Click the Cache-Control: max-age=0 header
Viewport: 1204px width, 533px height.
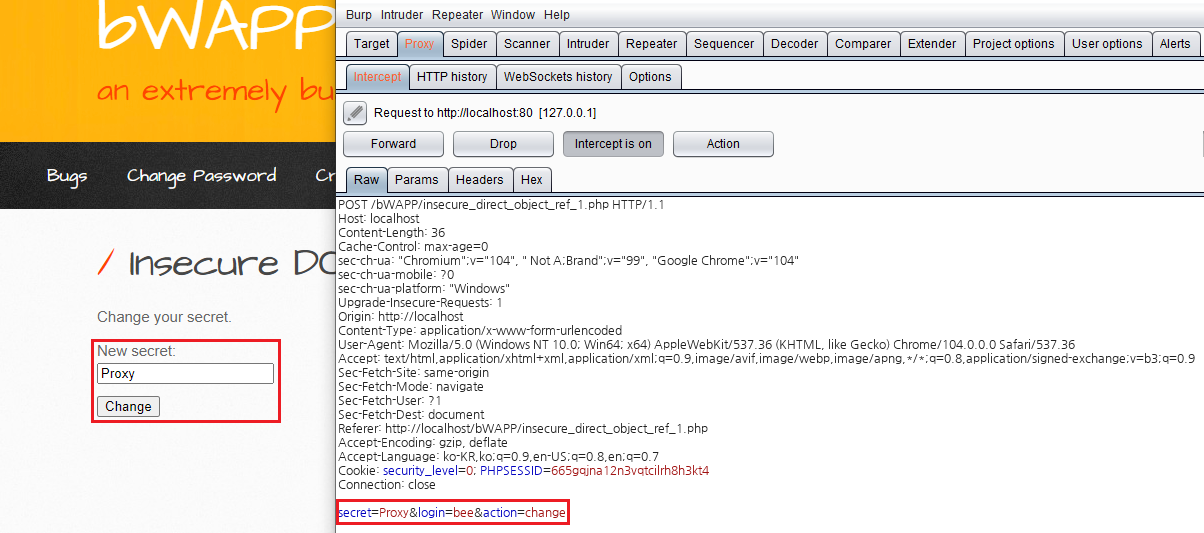(413, 246)
